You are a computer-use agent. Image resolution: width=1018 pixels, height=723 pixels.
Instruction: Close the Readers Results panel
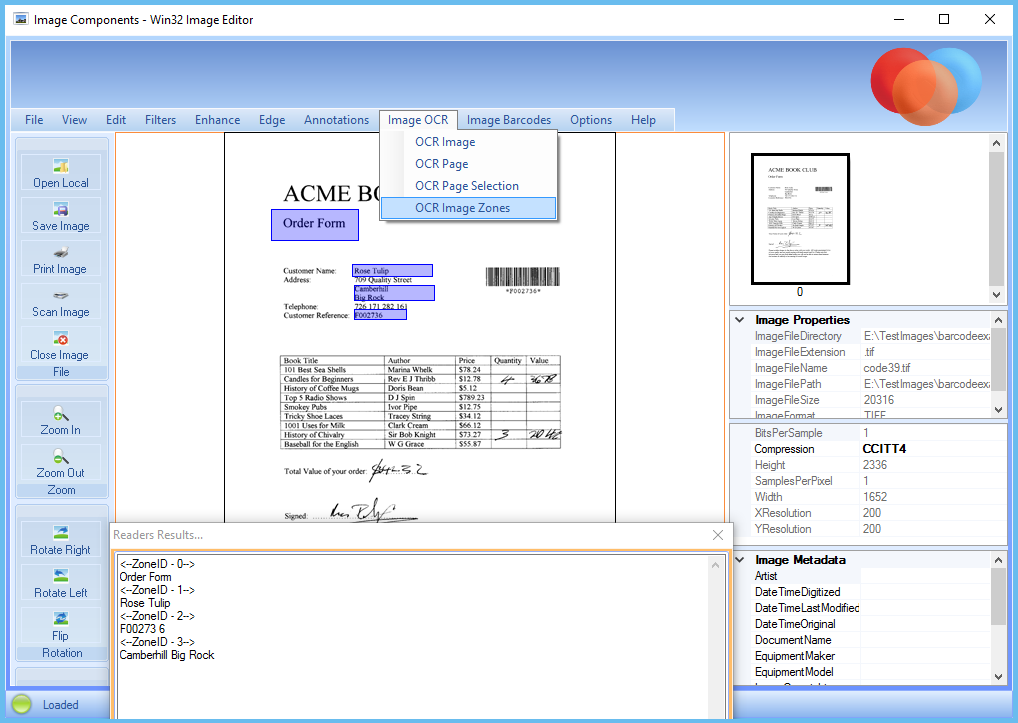(x=717, y=535)
